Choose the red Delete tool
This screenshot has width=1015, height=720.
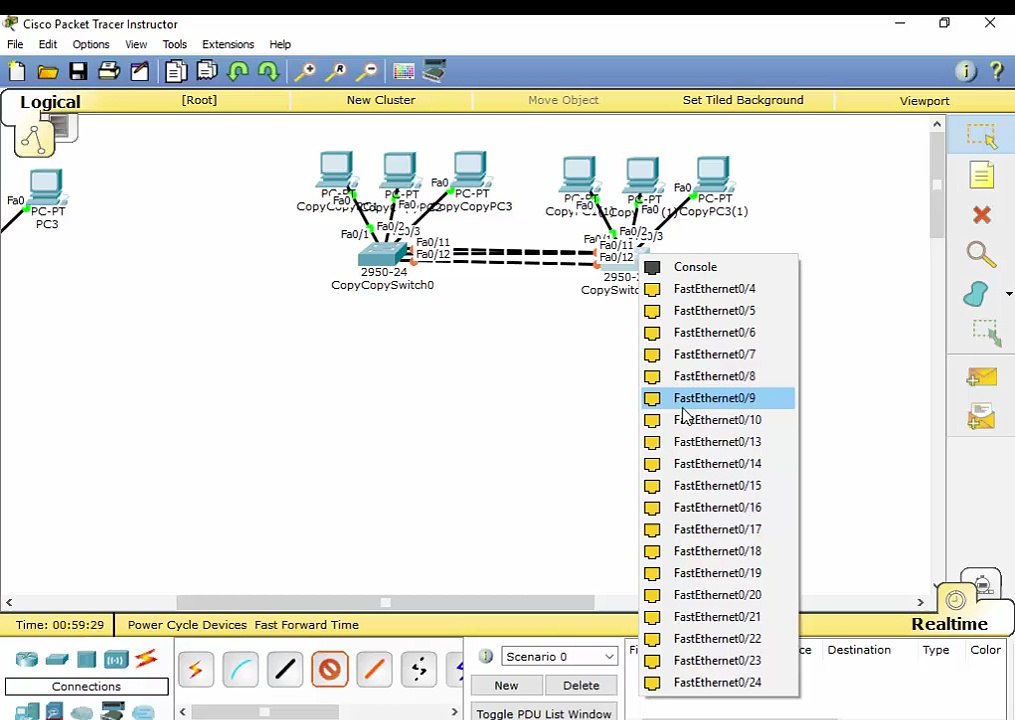point(981,214)
